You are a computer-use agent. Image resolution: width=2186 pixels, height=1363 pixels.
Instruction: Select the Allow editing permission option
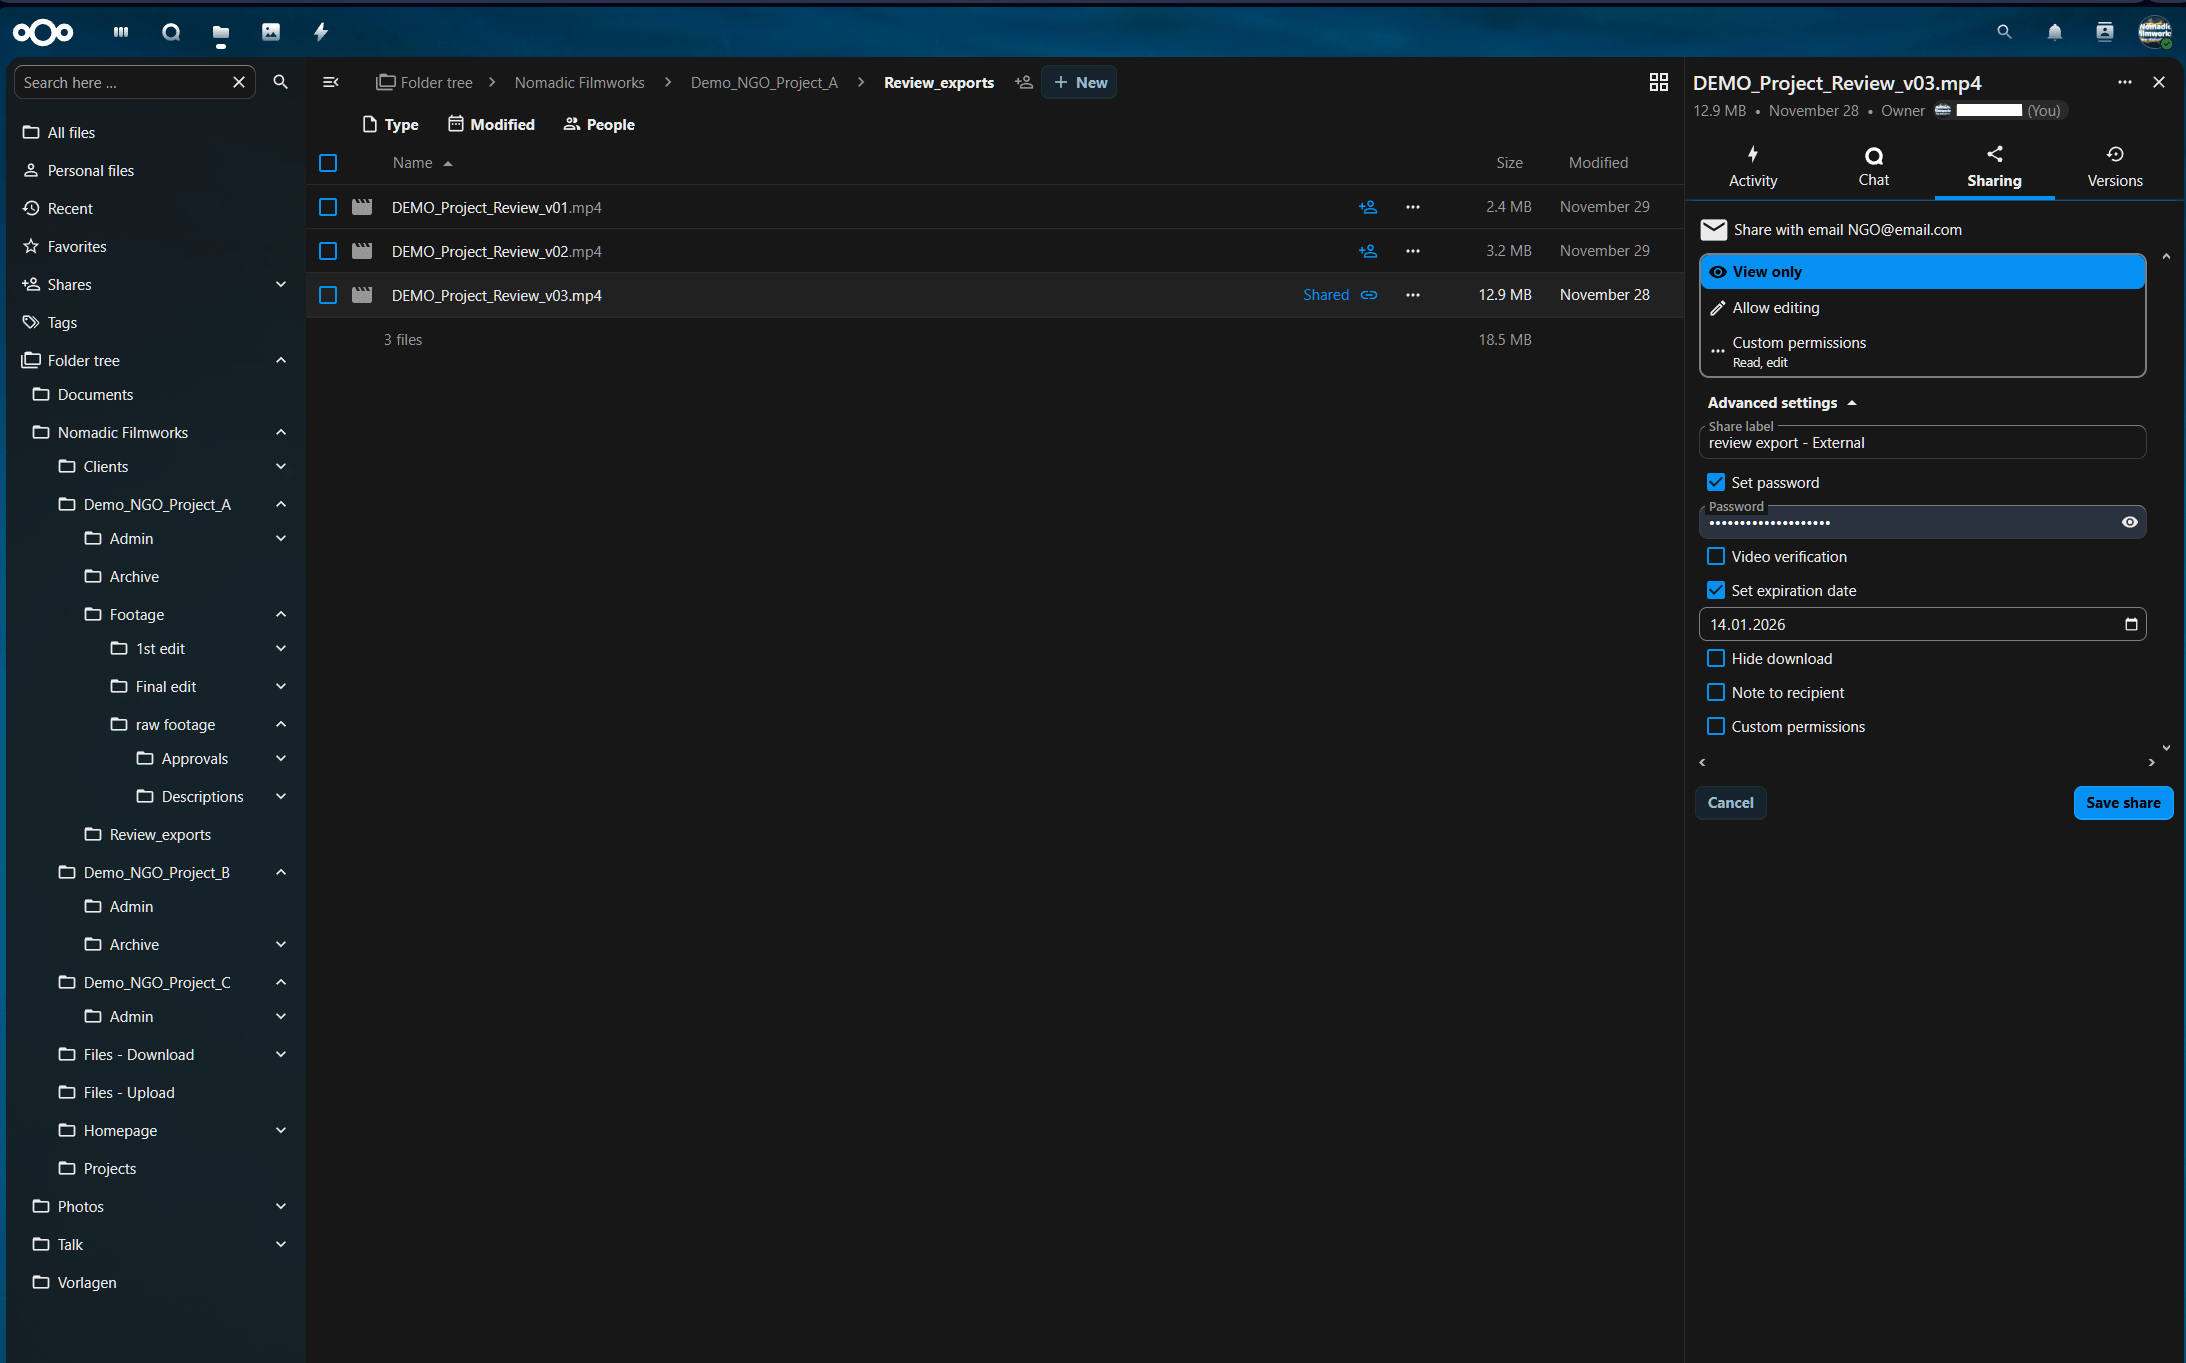tap(1775, 308)
